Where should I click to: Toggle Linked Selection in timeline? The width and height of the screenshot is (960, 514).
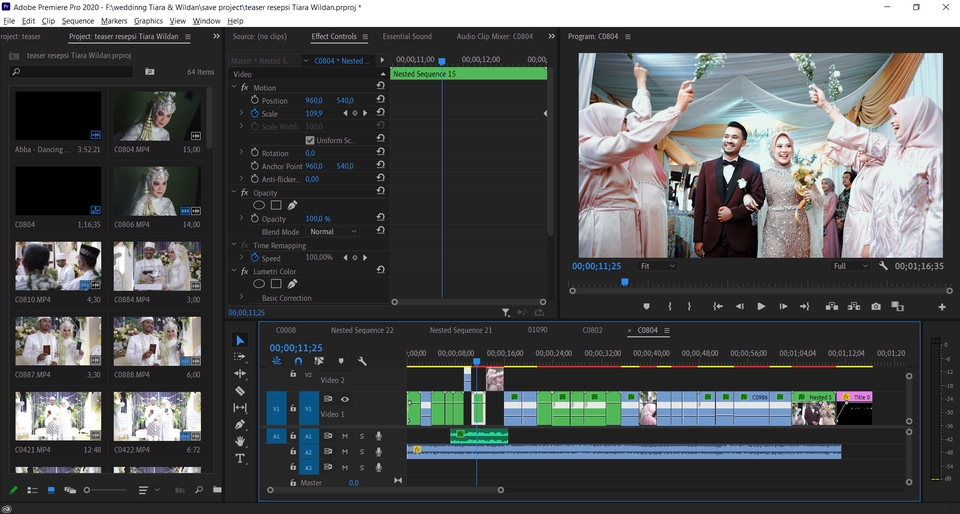click(x=319, y=361)
